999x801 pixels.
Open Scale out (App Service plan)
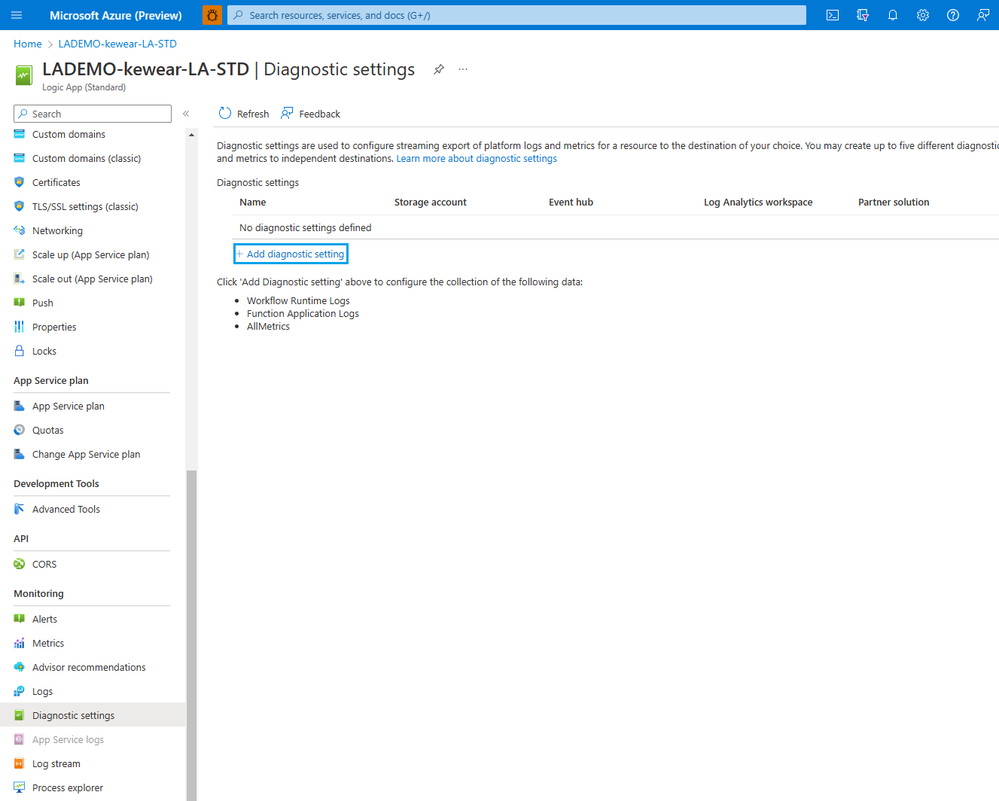click(x=92, y=279)
